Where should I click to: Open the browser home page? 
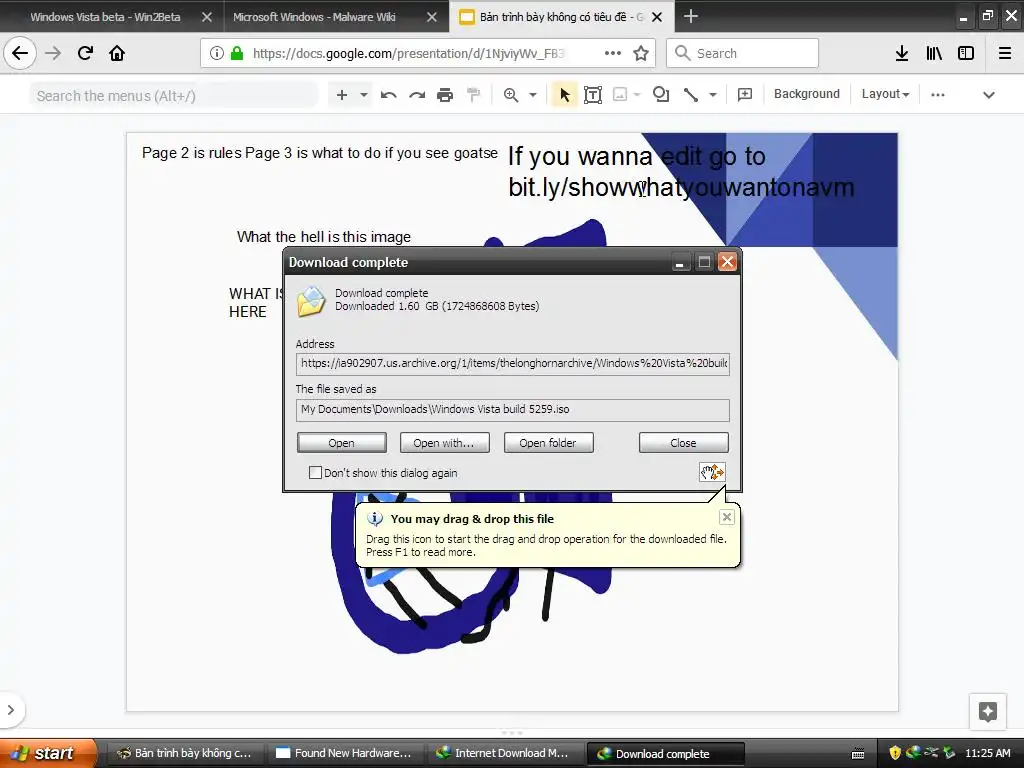coord(117,53)
